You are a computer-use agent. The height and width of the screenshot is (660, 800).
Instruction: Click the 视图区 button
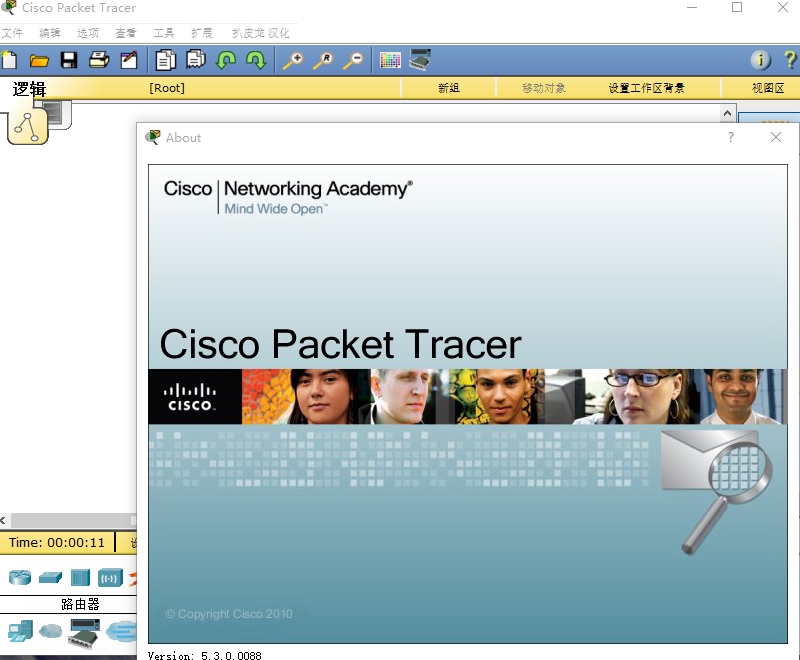click(x=768, y=88)
